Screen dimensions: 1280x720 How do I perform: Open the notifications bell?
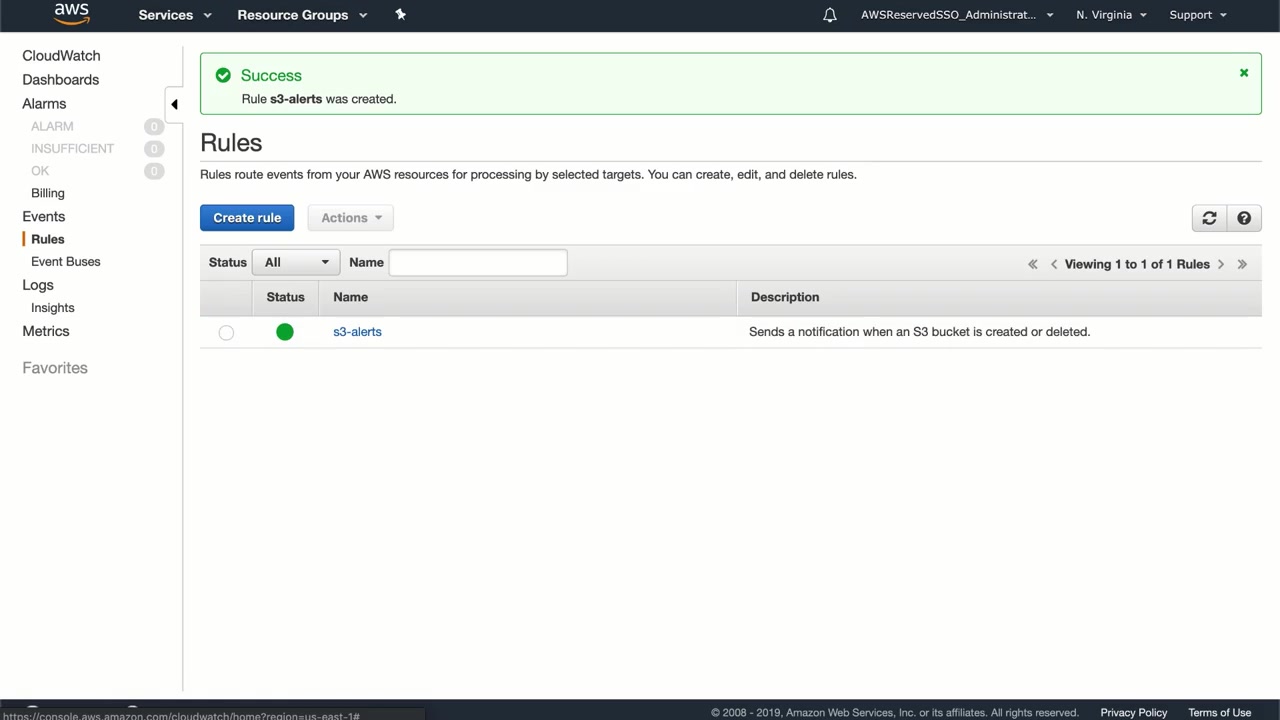[x=830, y=15]
